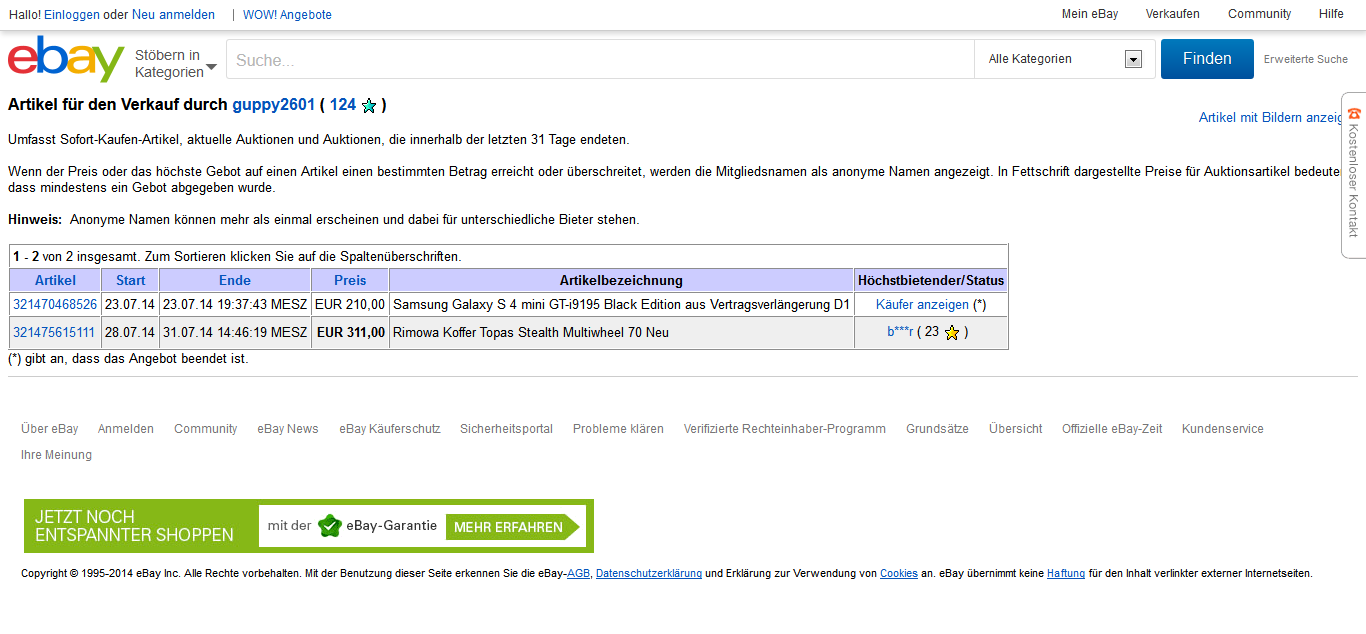The height and width of the screenshot is (634, 1366).
Task: Open eBay Käuferschutz footer link
Action: click(x=390, y=429)
